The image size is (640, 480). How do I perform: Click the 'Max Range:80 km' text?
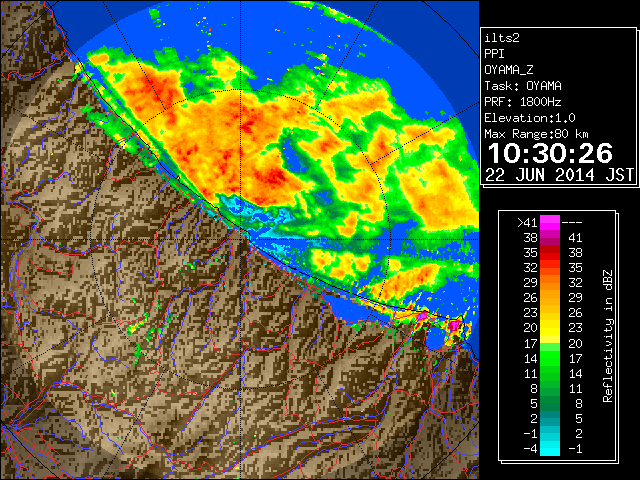click(x=536, y=134)
